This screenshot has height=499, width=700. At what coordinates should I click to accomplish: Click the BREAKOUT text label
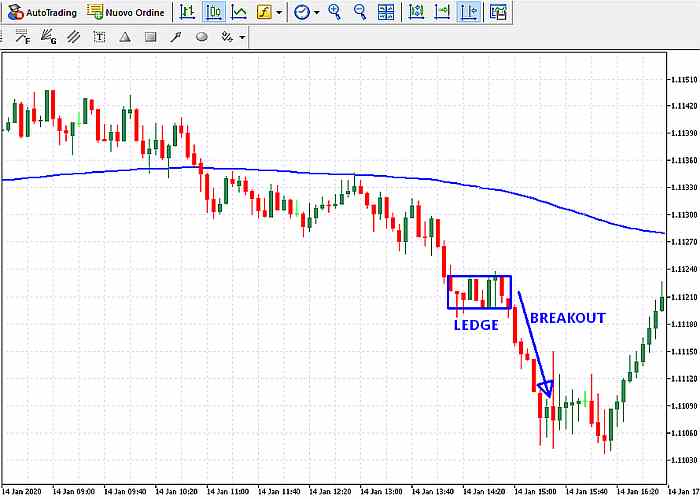tap(567, 318)
